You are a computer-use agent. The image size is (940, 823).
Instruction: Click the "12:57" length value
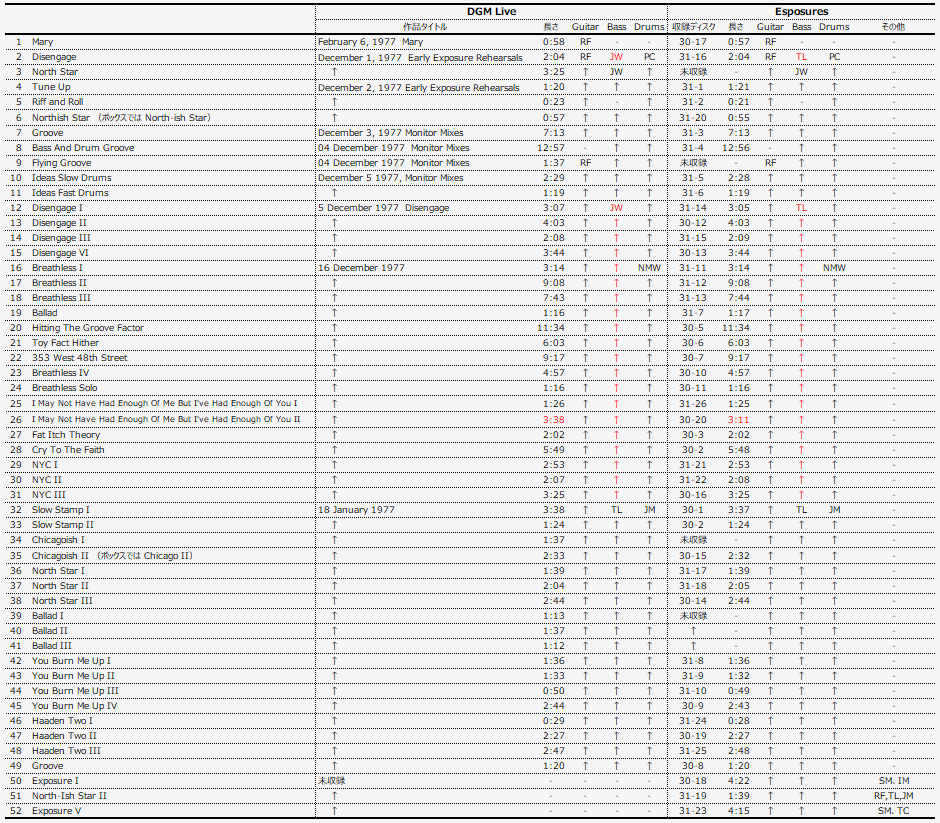pos(551,147)
